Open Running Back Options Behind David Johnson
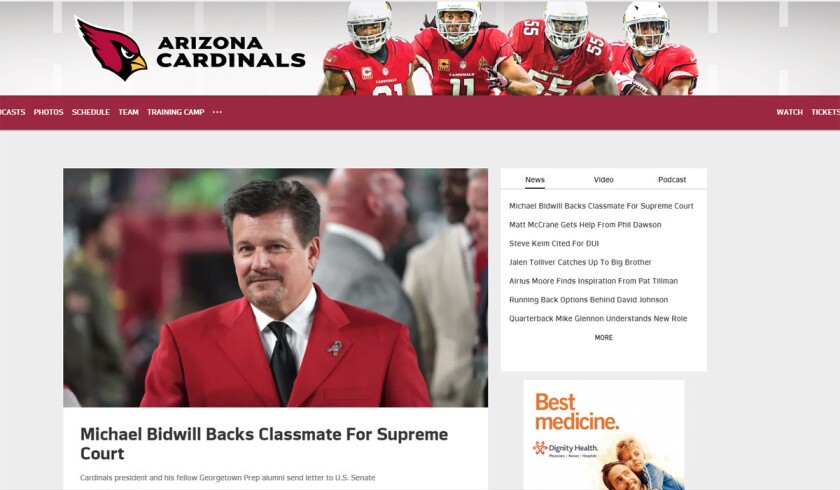Screen dimensions: 840x490 click(588, 300)
